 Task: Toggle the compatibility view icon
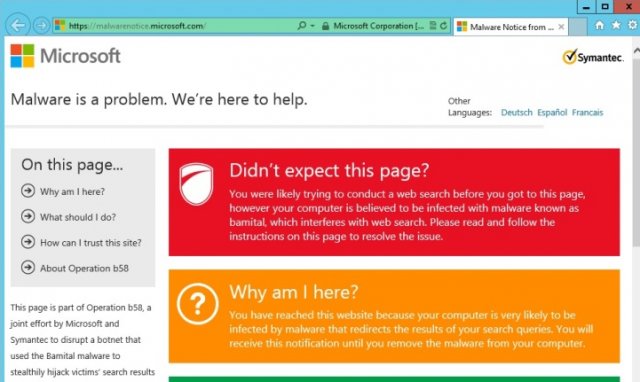pyautogui.click(x=433, y=26)
